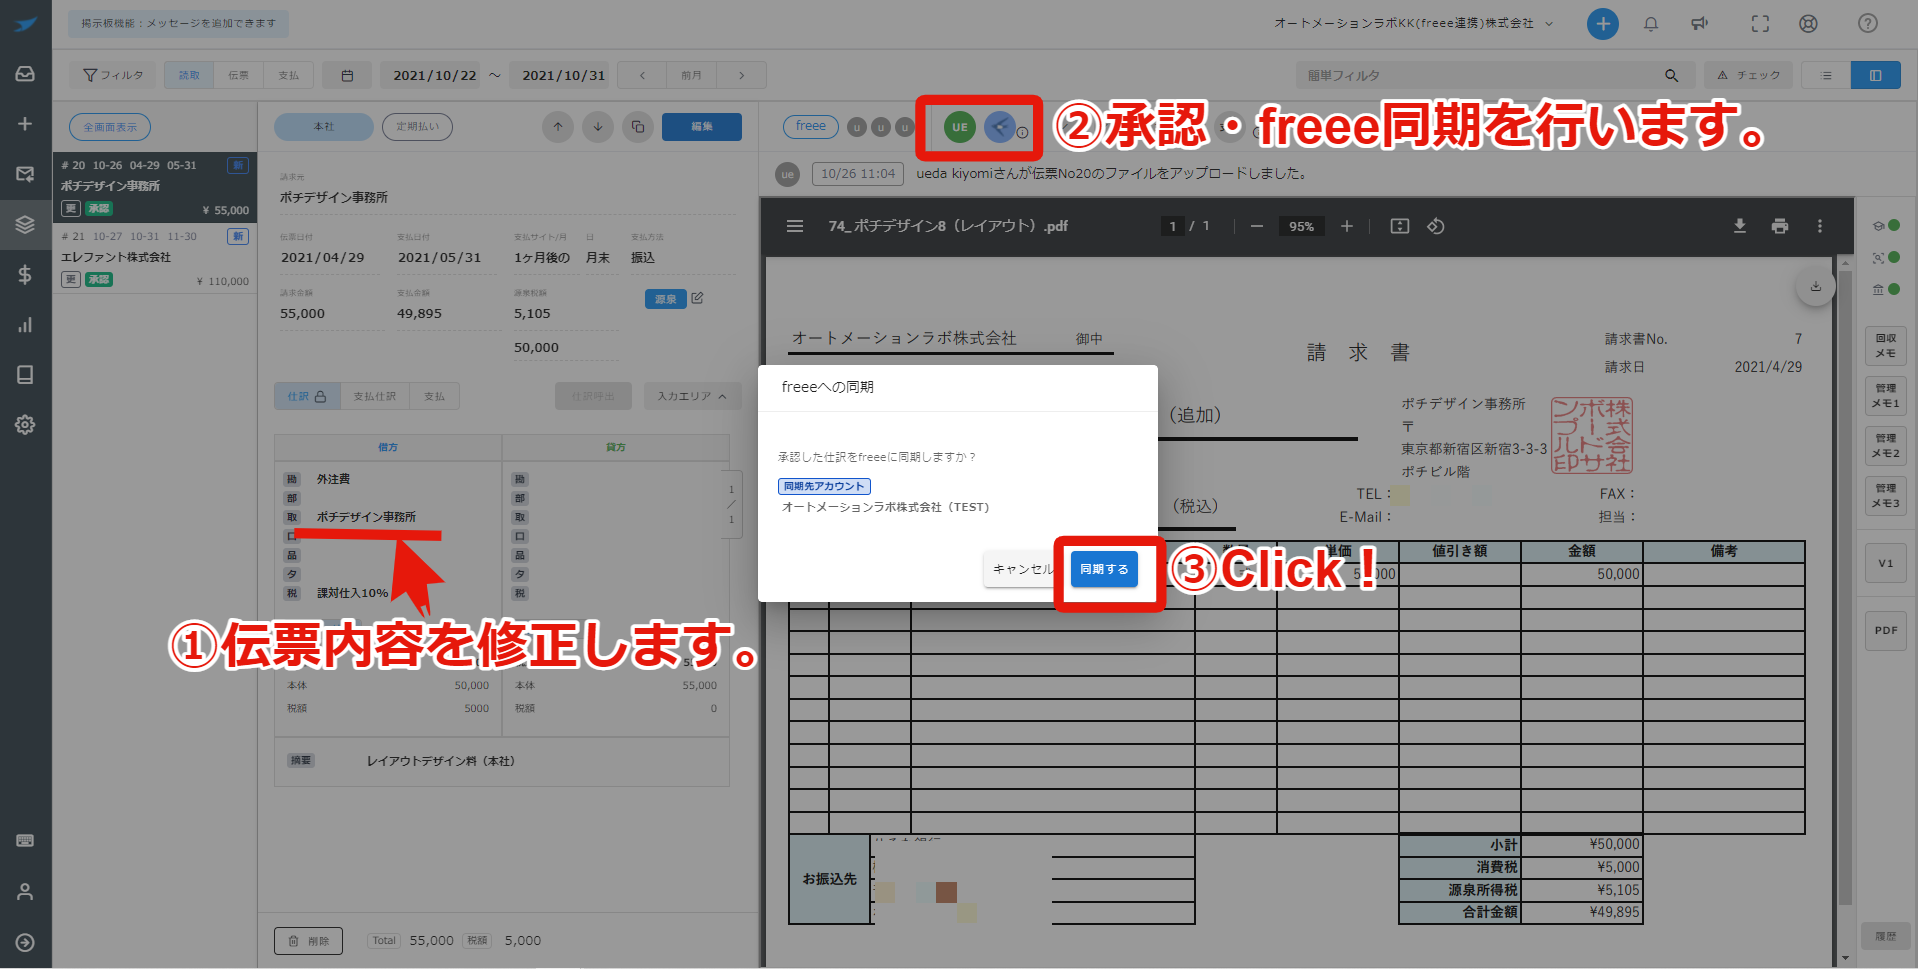Select the 仕訳 journal tab
Image resolution: width=1918 pixels, height=969 pixels.
(x=307, y=396)
